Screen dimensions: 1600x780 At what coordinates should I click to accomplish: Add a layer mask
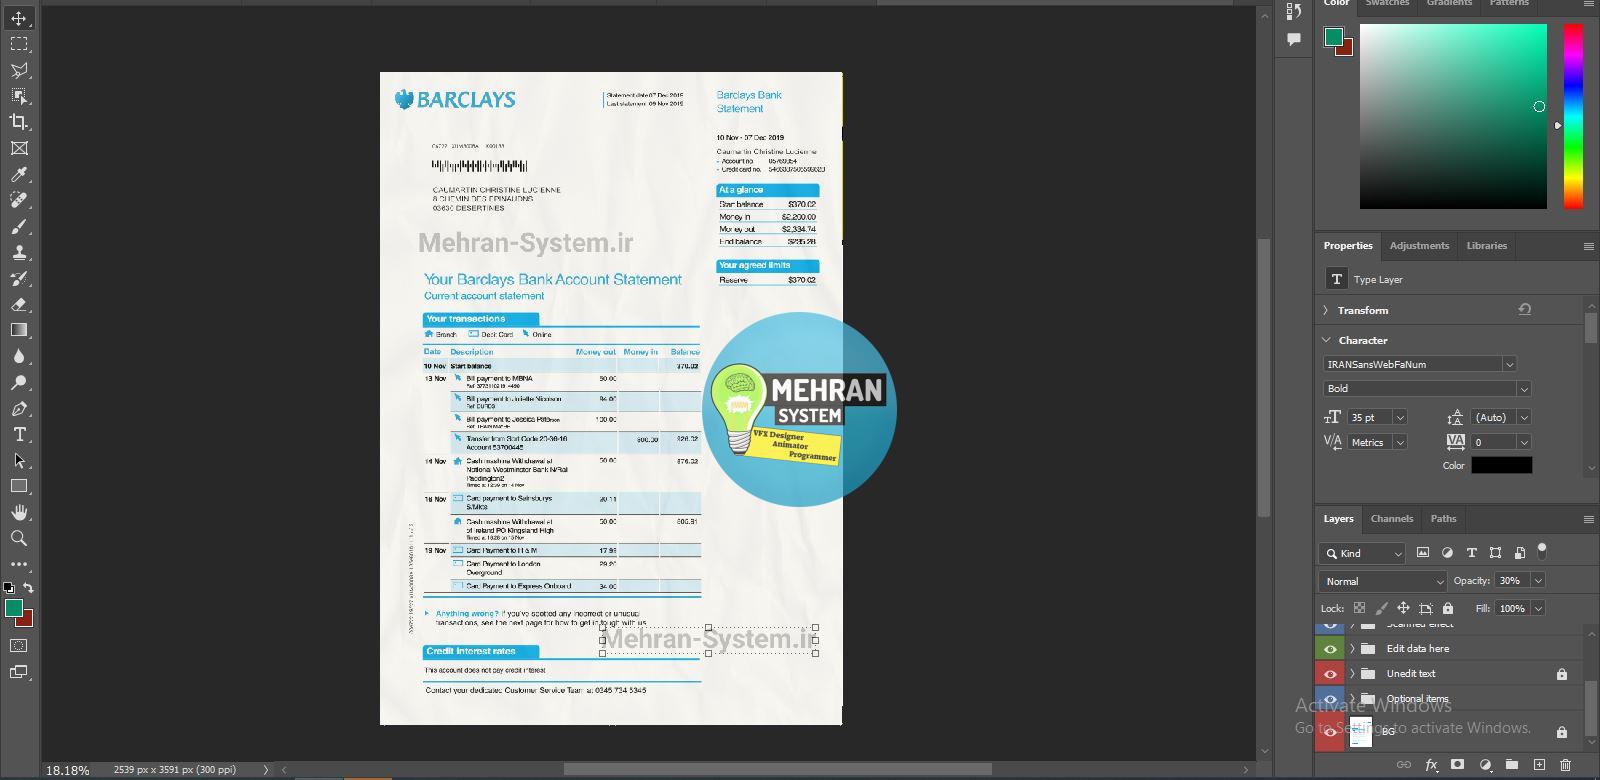[x=1458, y=765]
